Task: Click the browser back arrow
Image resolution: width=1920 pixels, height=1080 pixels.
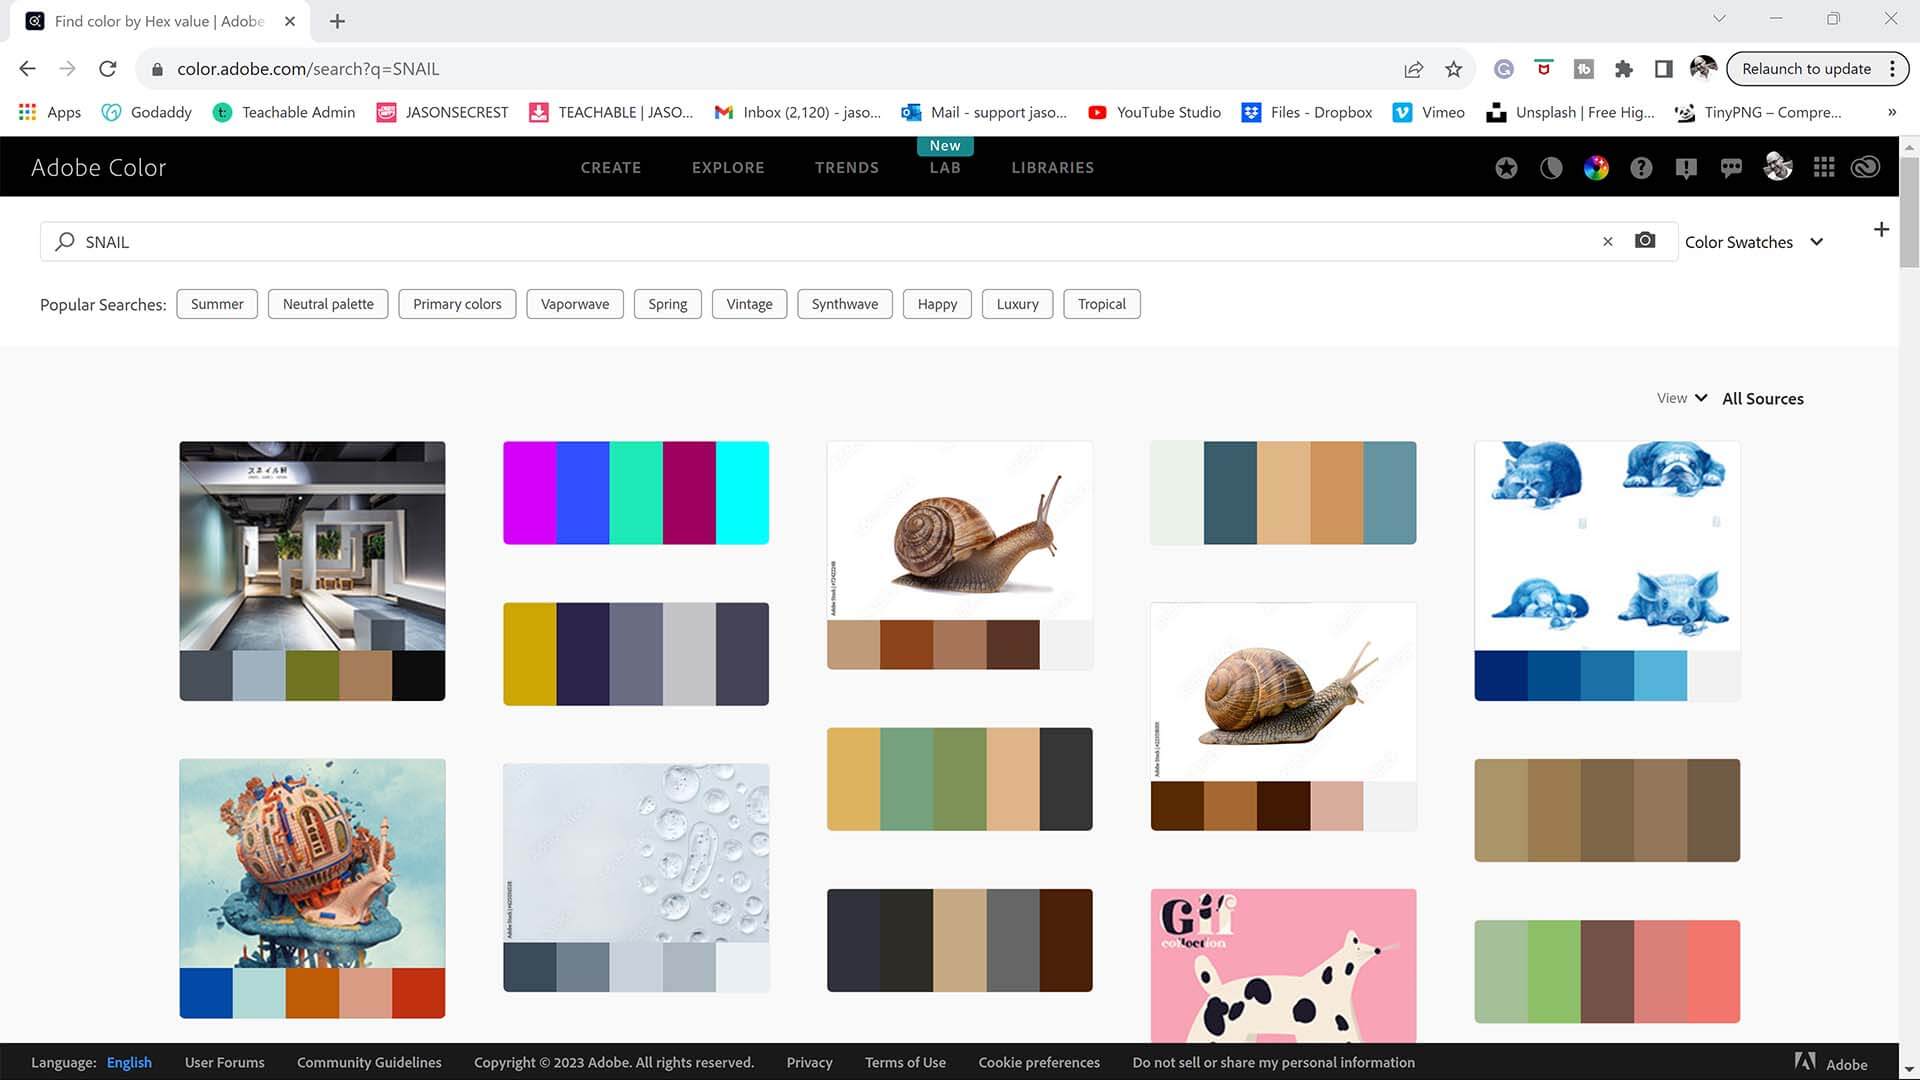Action: tap(27, 69)
